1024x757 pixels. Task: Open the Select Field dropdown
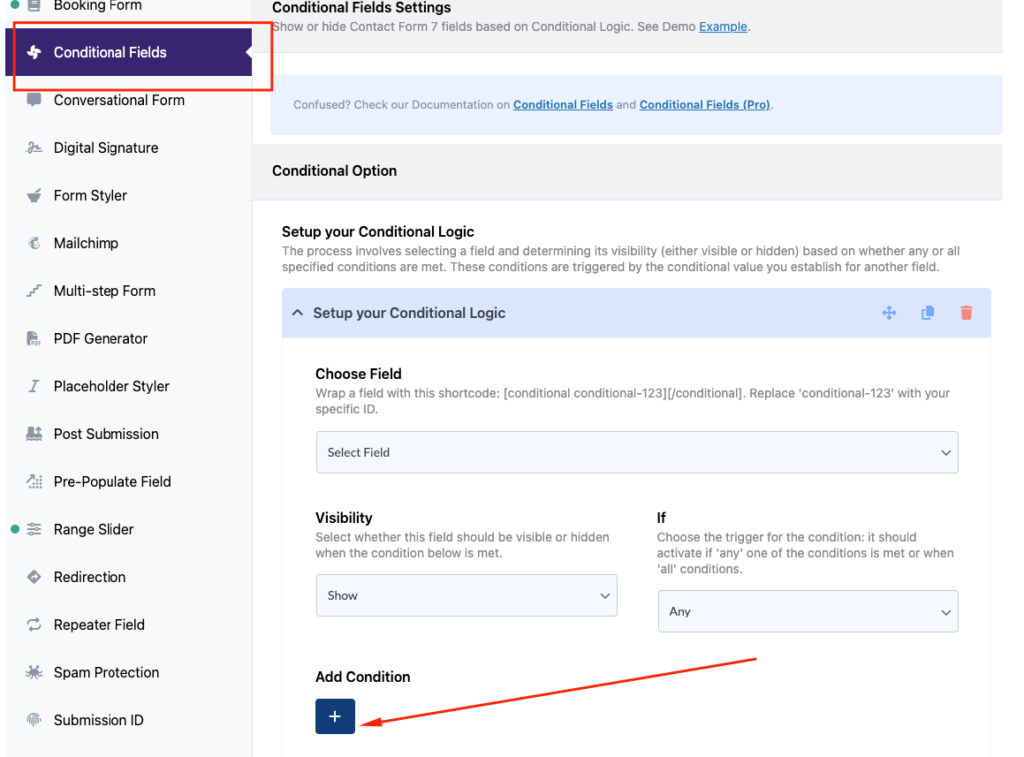coord(637,452)
